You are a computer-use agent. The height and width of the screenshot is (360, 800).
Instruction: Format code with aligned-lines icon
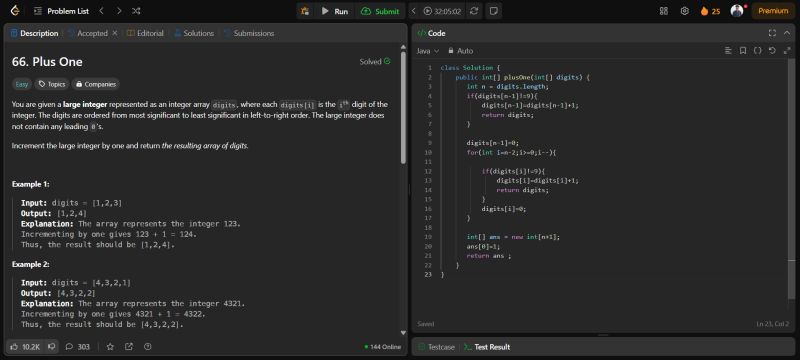click(x=728, y=50)
